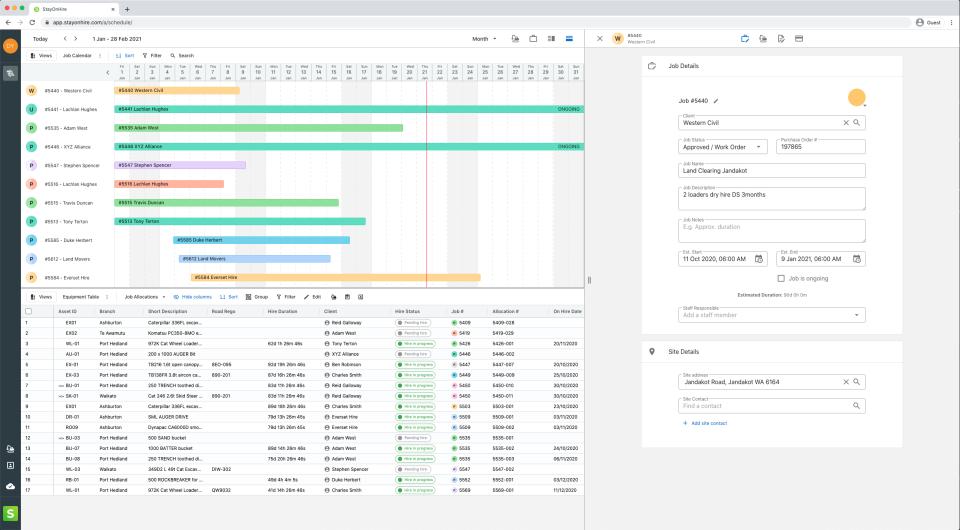Image resolution: width=960 pixels, height=530 pixels.
Task: Click the search icon in the Client field
Action: coord(857,122)
